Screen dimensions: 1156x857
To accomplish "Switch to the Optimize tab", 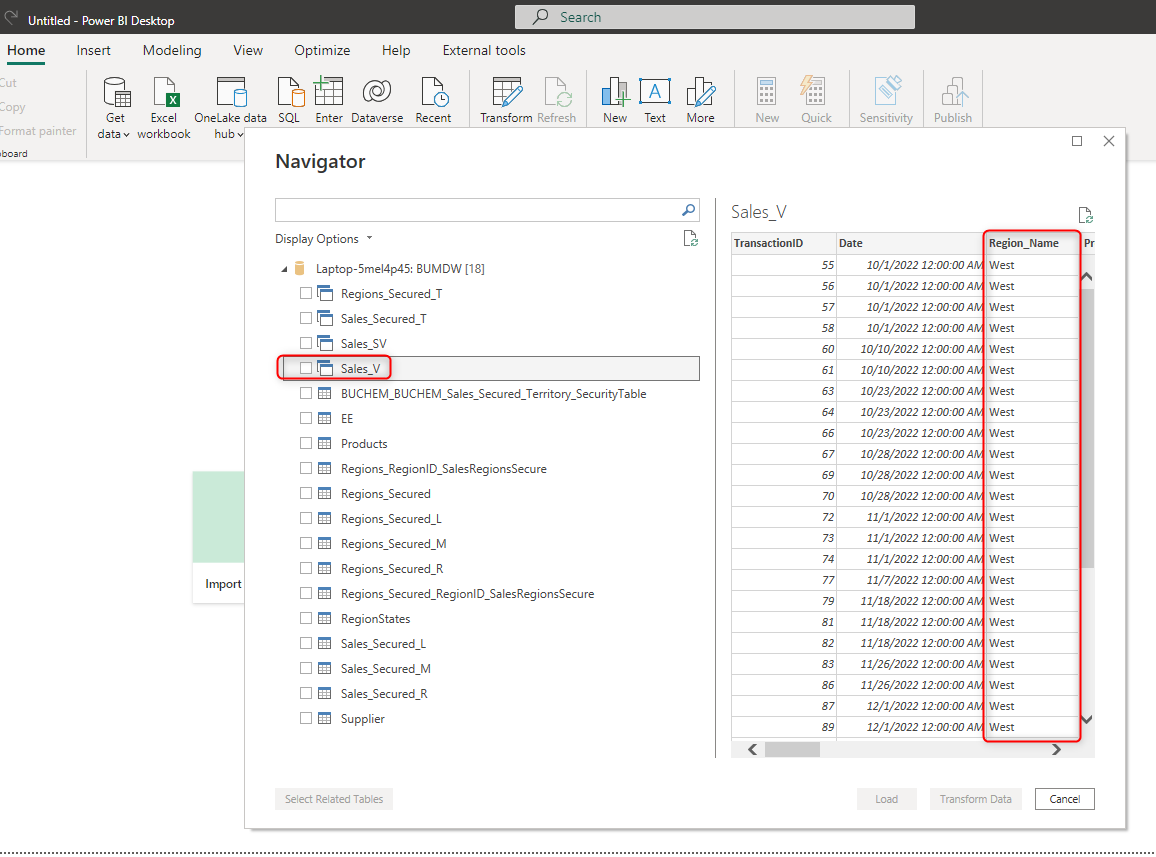I will [322, 50].
